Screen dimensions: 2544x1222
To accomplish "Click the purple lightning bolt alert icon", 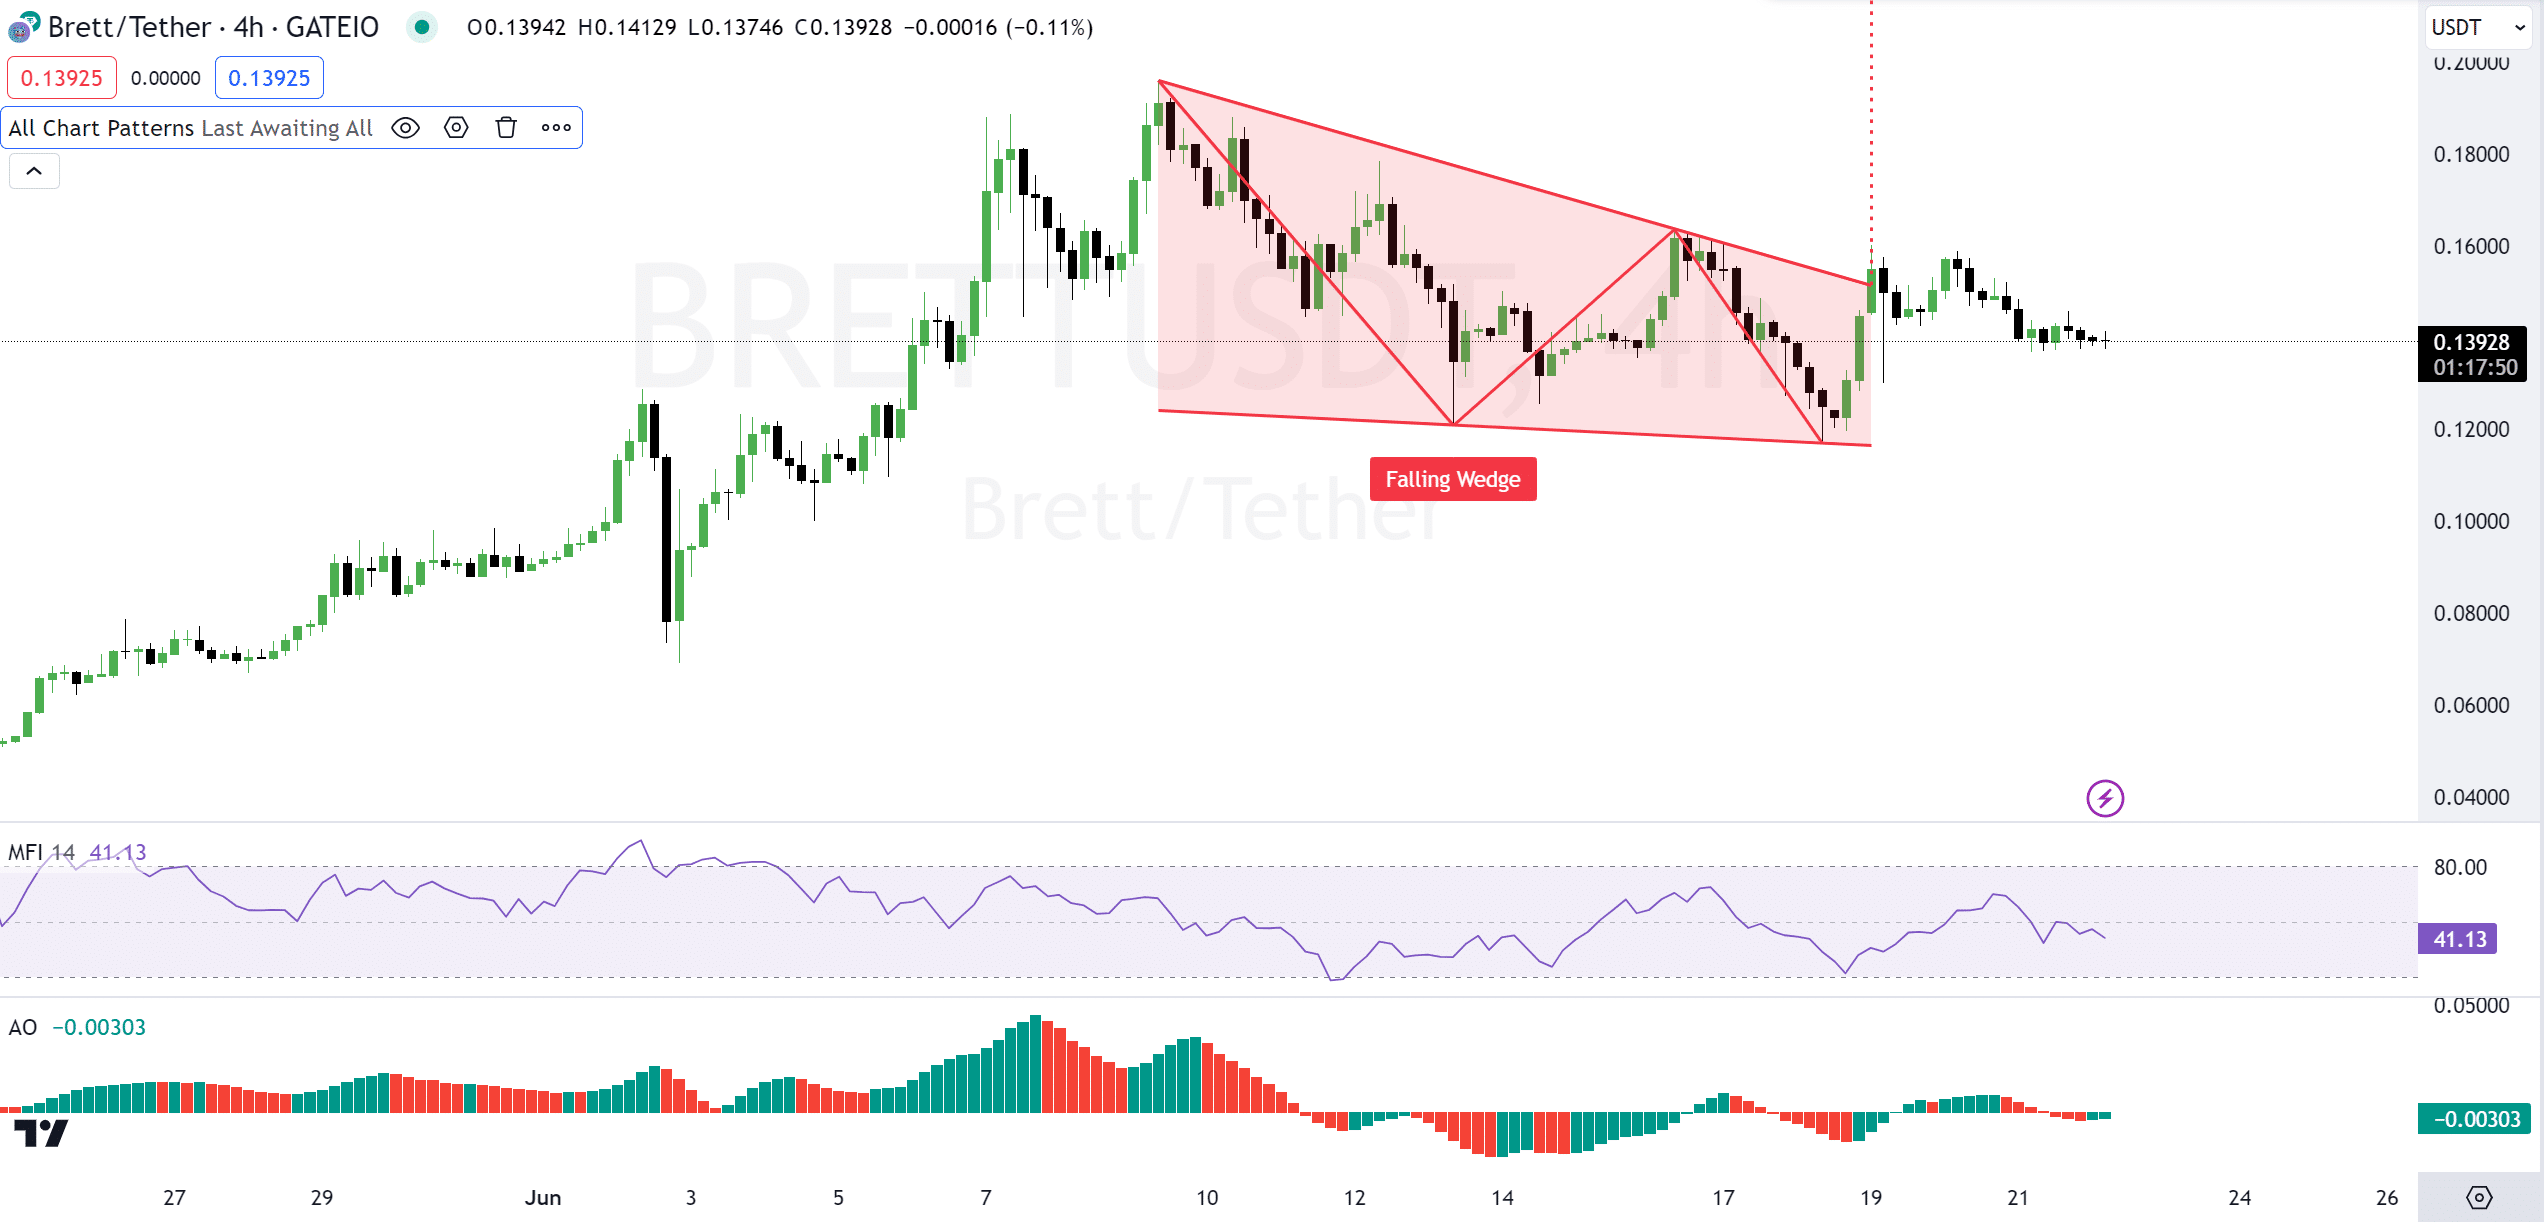I will [x=2105, y=798].
